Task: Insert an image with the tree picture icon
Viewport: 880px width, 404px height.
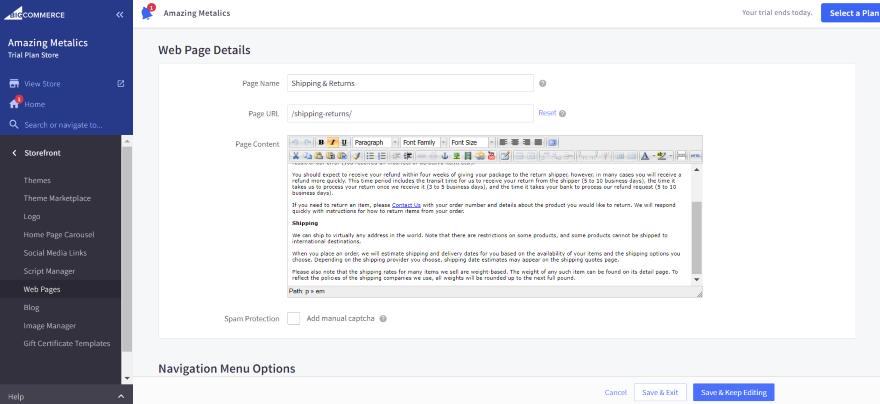Action: tap(456, 156)
